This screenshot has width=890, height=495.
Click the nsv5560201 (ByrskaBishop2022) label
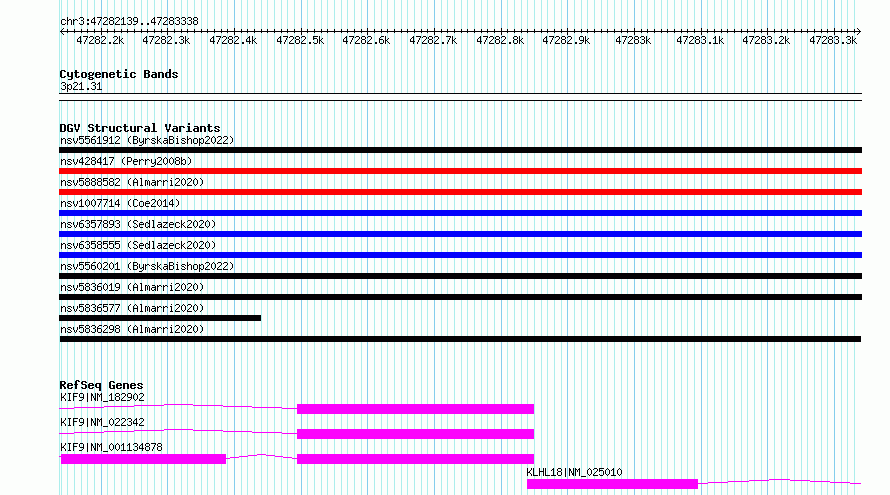pos(147,267)
